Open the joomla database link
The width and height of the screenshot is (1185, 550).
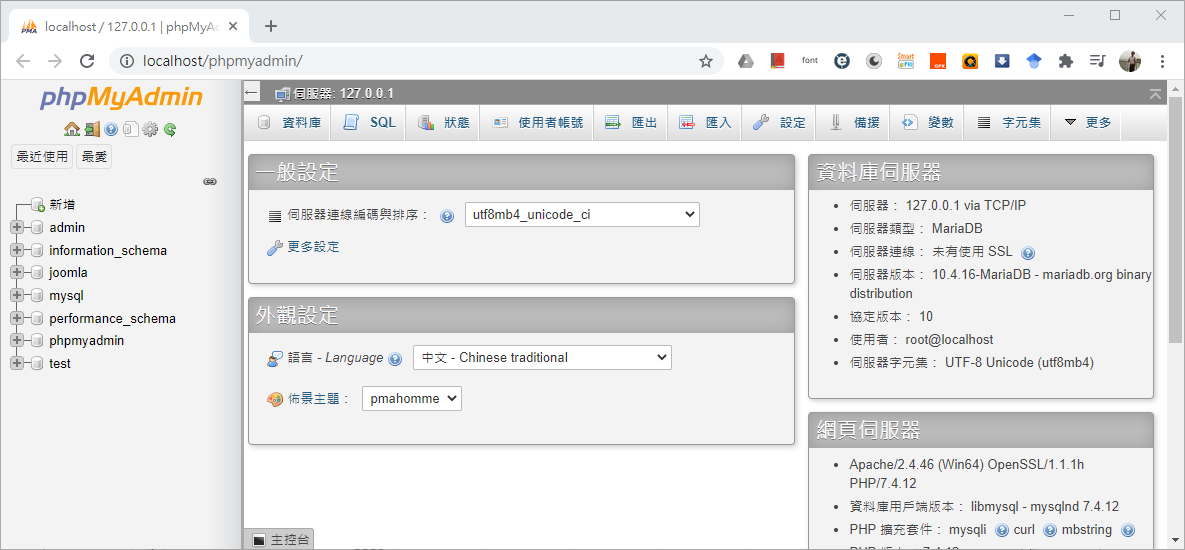point(69,273)
